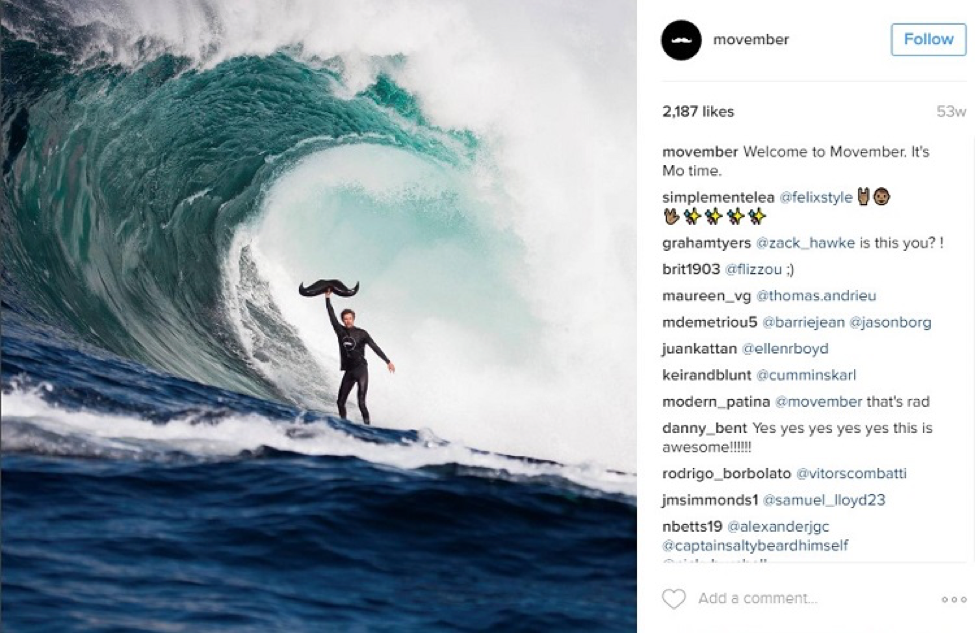Open commenter grahamtyers profile
Image resolution: width=975 pixels, height=633 pixels.
706,243
